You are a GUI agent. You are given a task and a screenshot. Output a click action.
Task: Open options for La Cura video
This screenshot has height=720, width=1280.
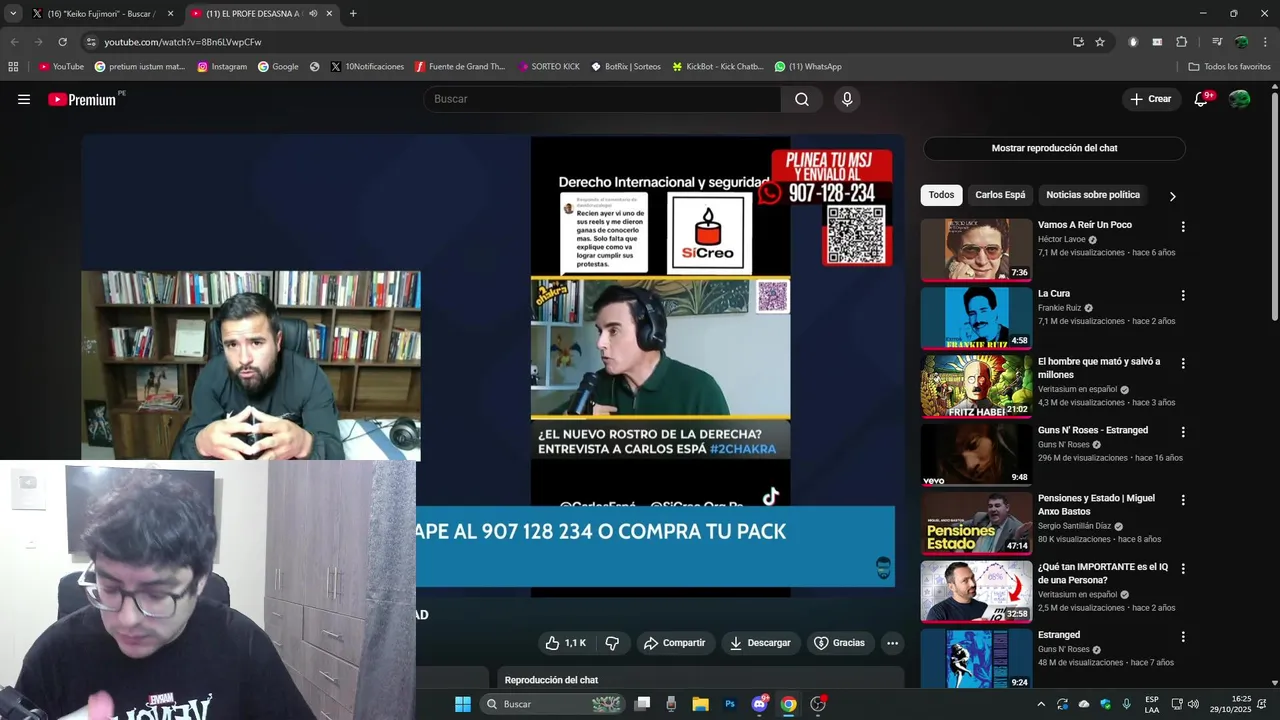click(x=1183, y=296)
